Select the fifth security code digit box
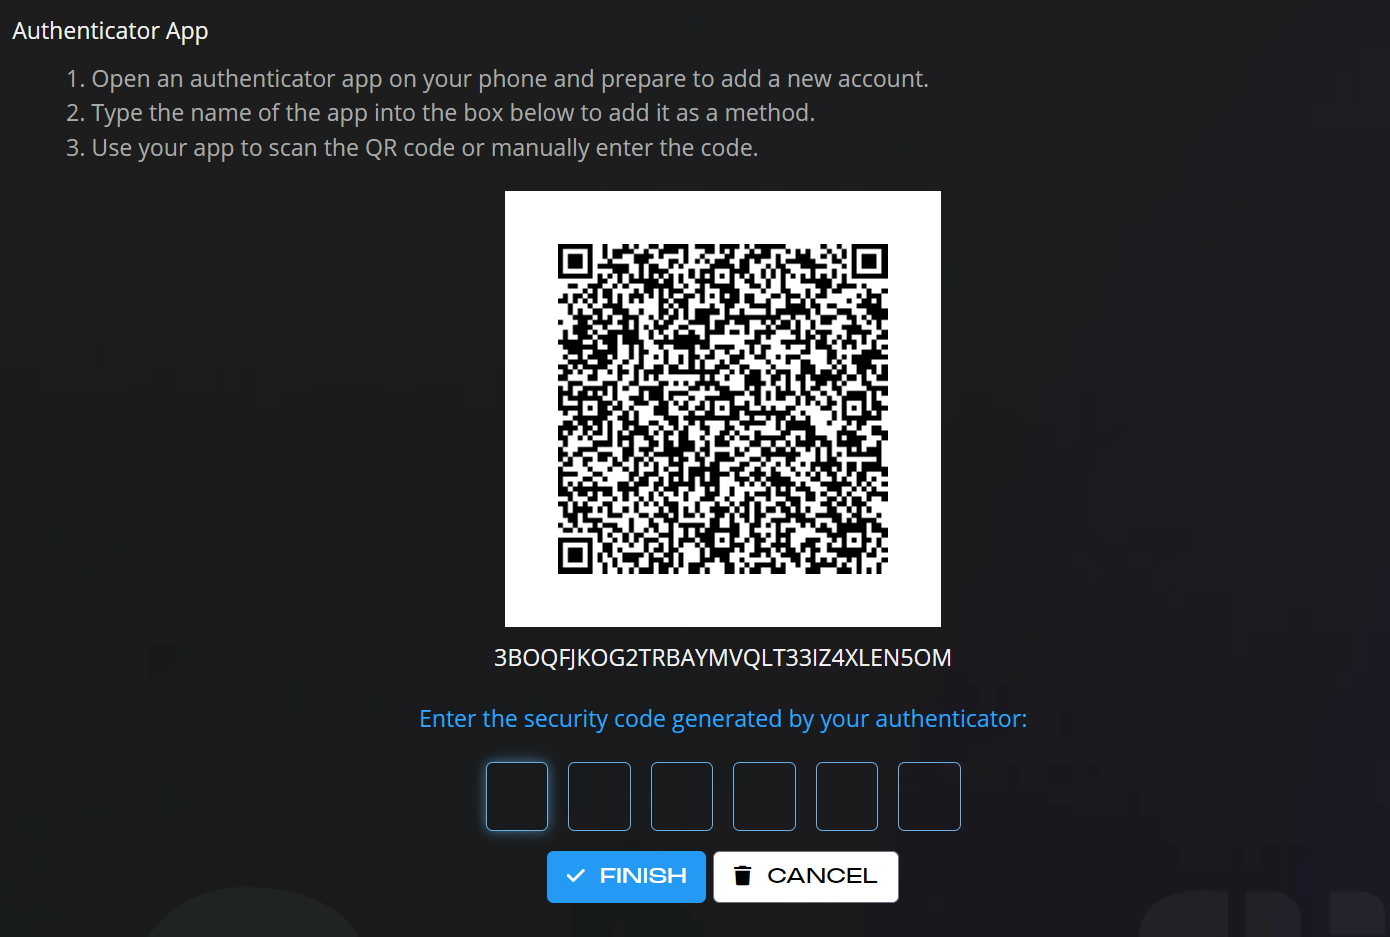The image size is (1390, 937). [847, 796]
